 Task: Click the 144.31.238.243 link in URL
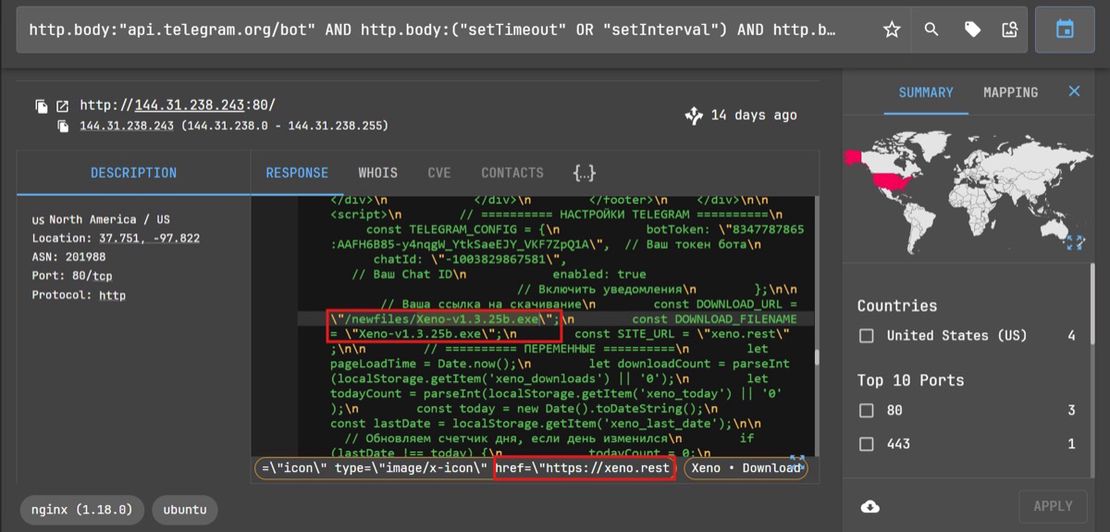190,105
